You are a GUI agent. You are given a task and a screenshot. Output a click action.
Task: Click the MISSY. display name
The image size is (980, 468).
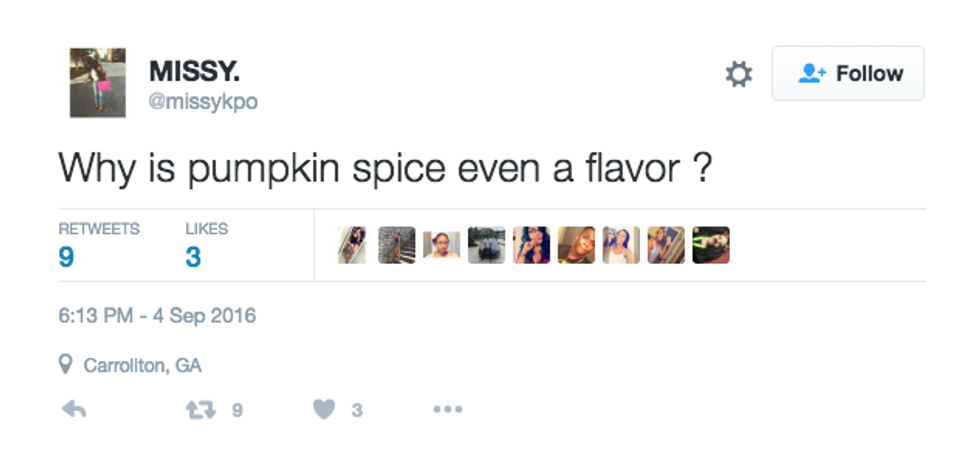(x=194, y=72)
